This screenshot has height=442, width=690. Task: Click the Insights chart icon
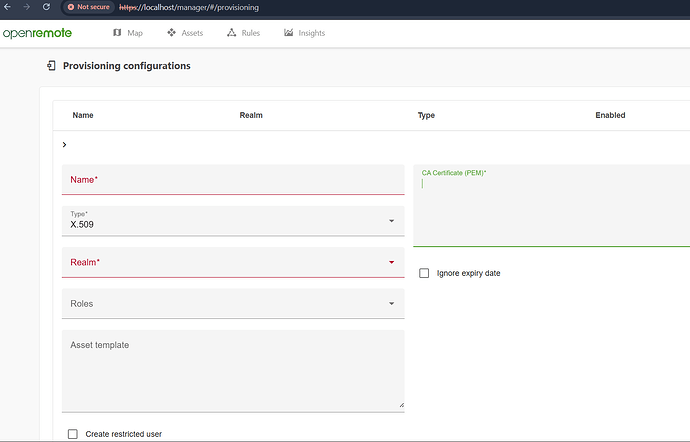point(288,33)
